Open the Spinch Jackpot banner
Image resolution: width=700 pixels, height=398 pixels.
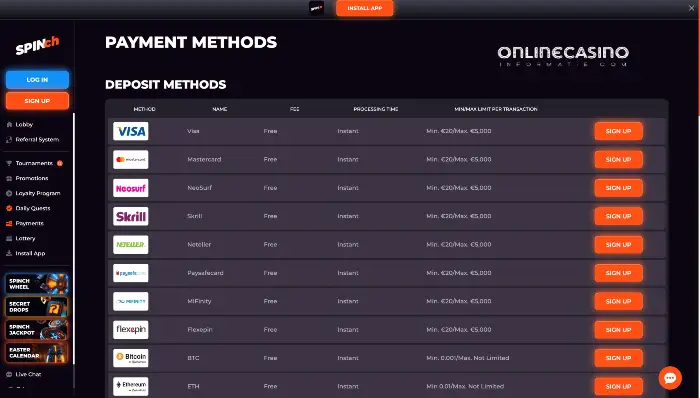coord(37,330)
